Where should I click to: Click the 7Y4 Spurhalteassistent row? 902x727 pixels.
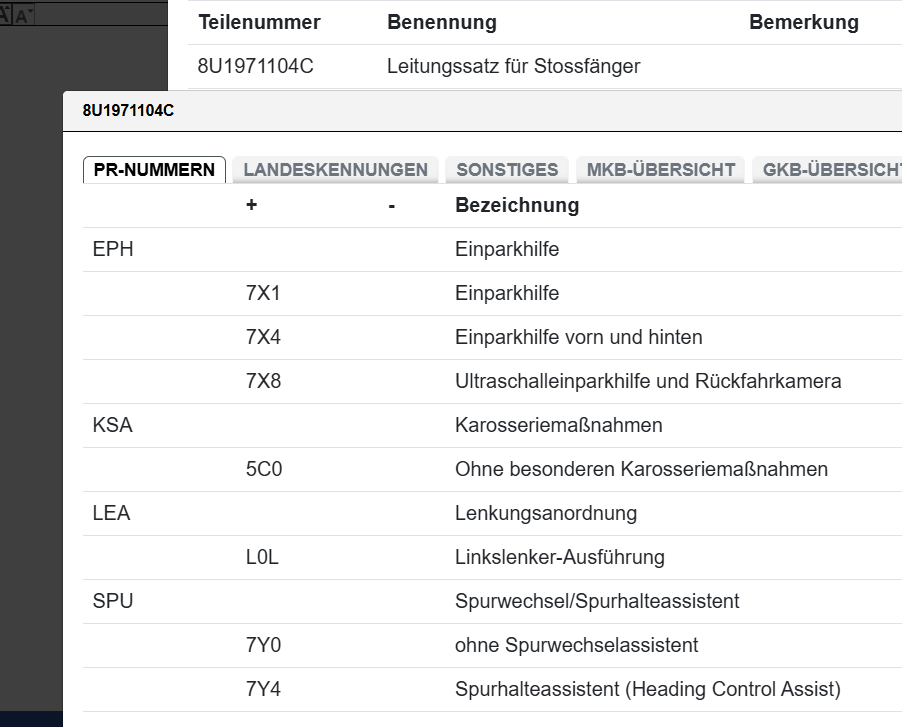[647, 690]
